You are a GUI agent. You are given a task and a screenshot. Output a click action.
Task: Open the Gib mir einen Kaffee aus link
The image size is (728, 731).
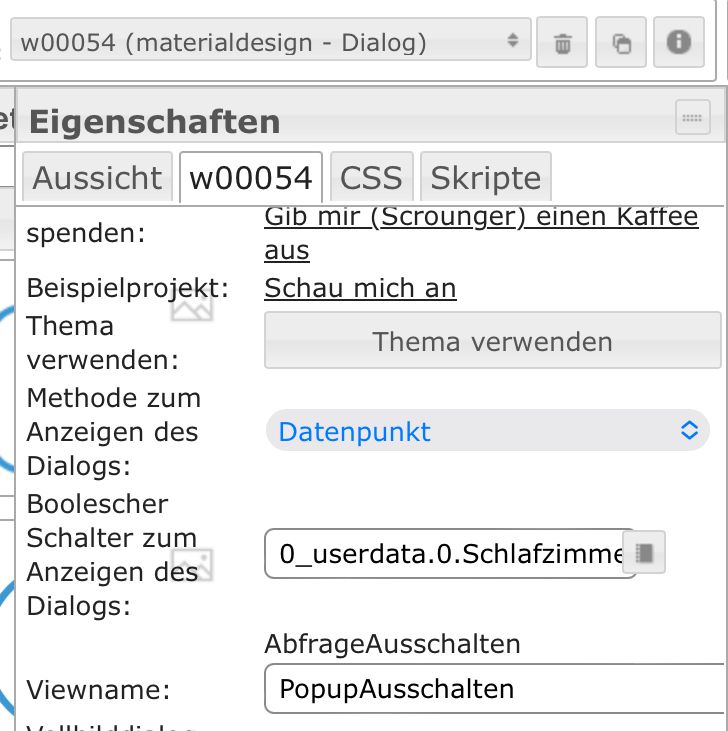tap(480, 218)
